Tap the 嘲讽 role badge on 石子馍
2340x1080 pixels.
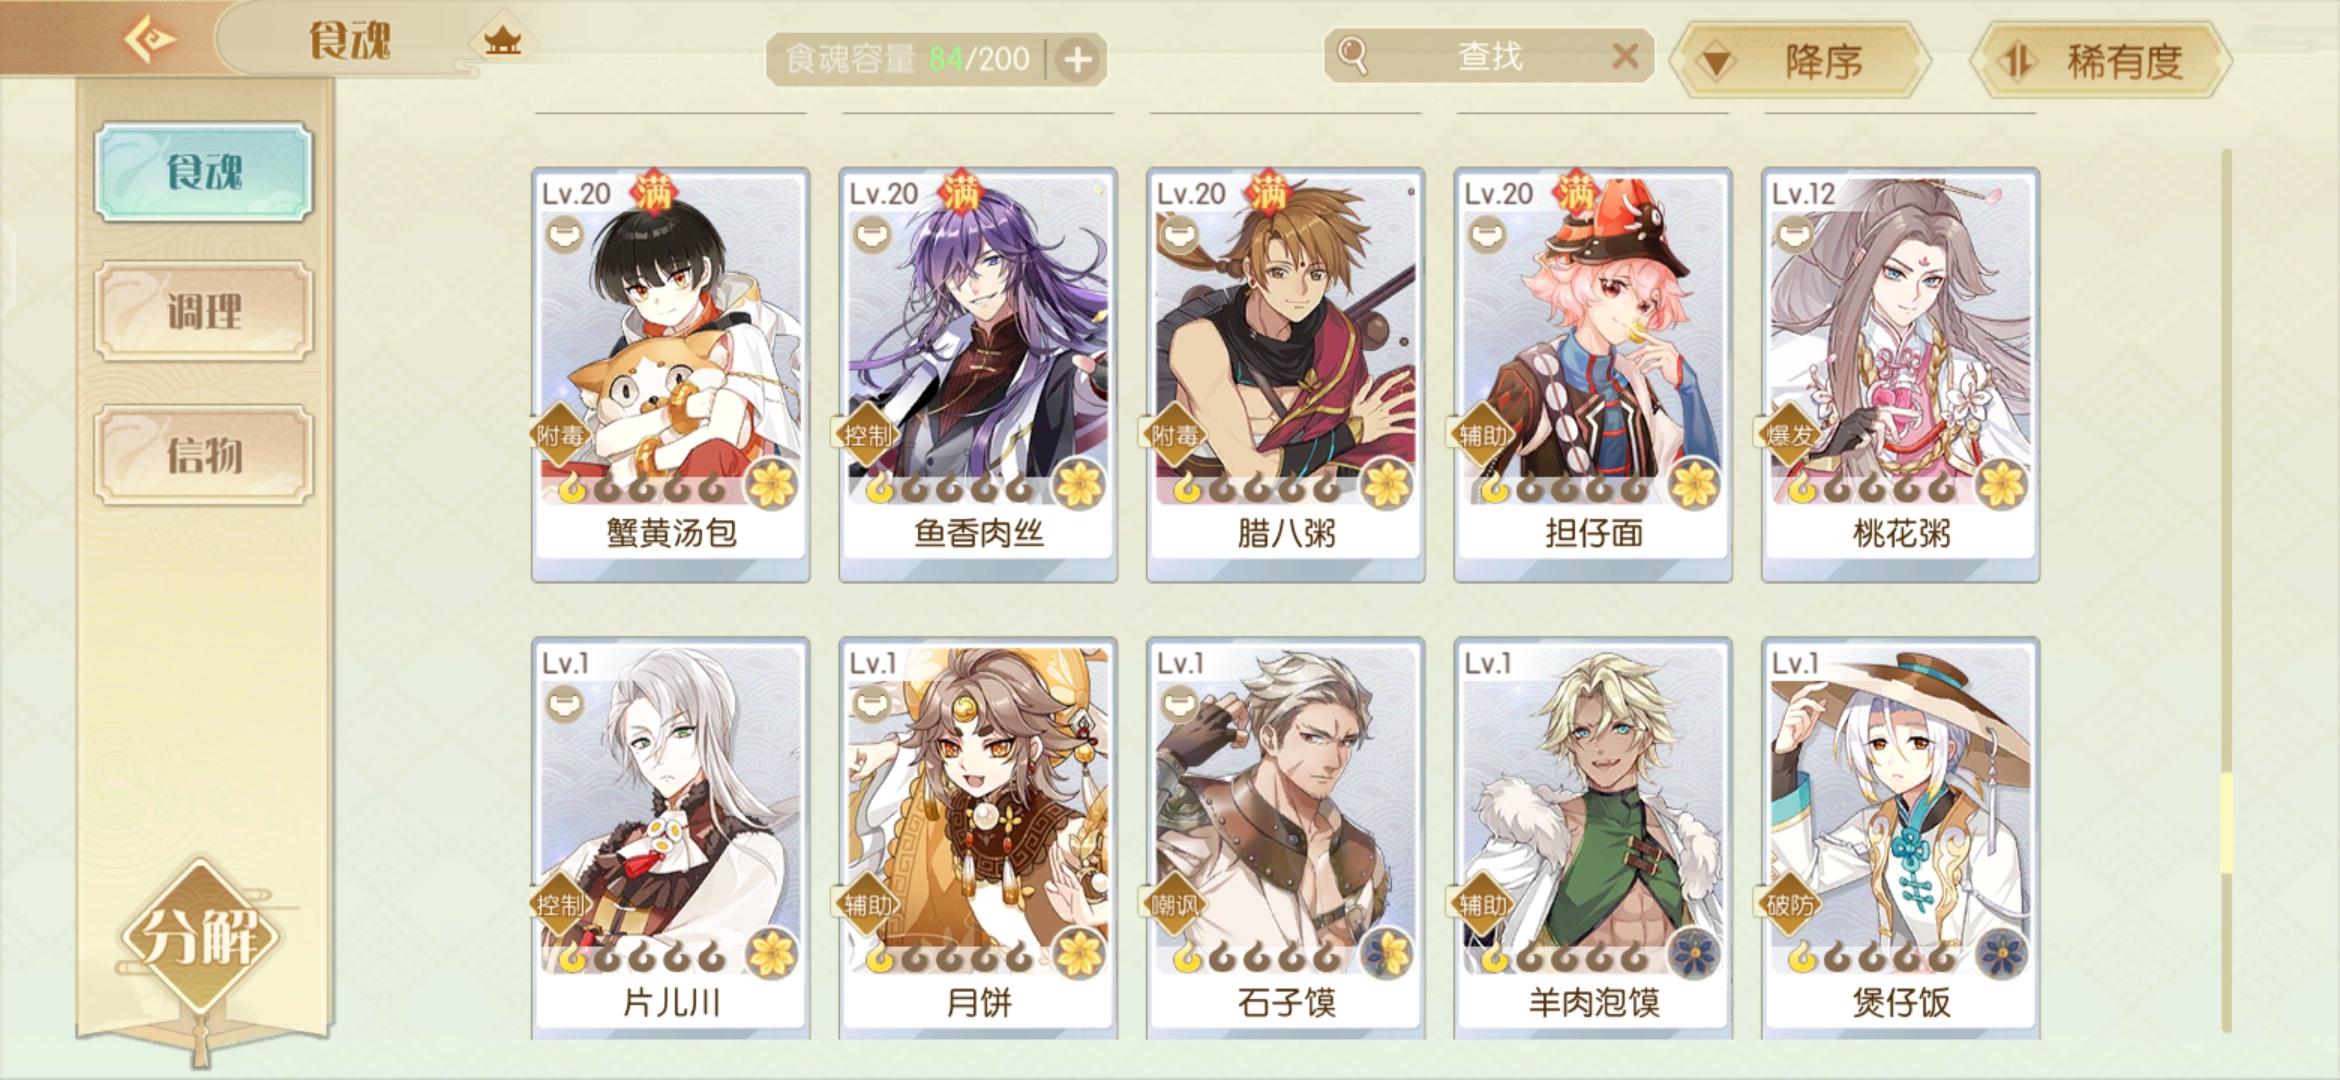click(1172, 905)
